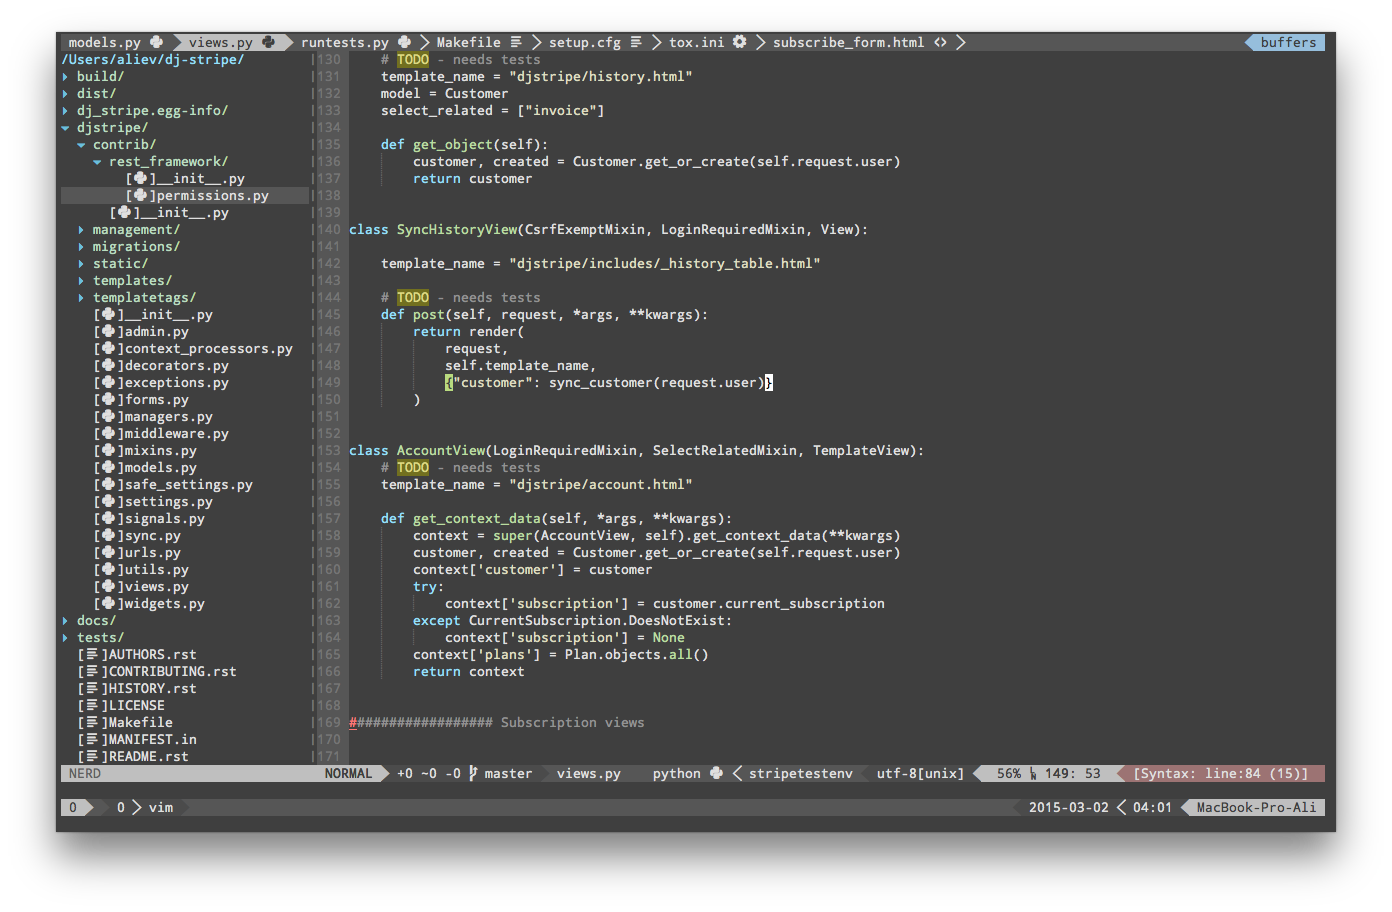The height and width of the screenshot is (912, 1392).
Task: Switch to the models.py buffer tab
Action: click(105, 42)
